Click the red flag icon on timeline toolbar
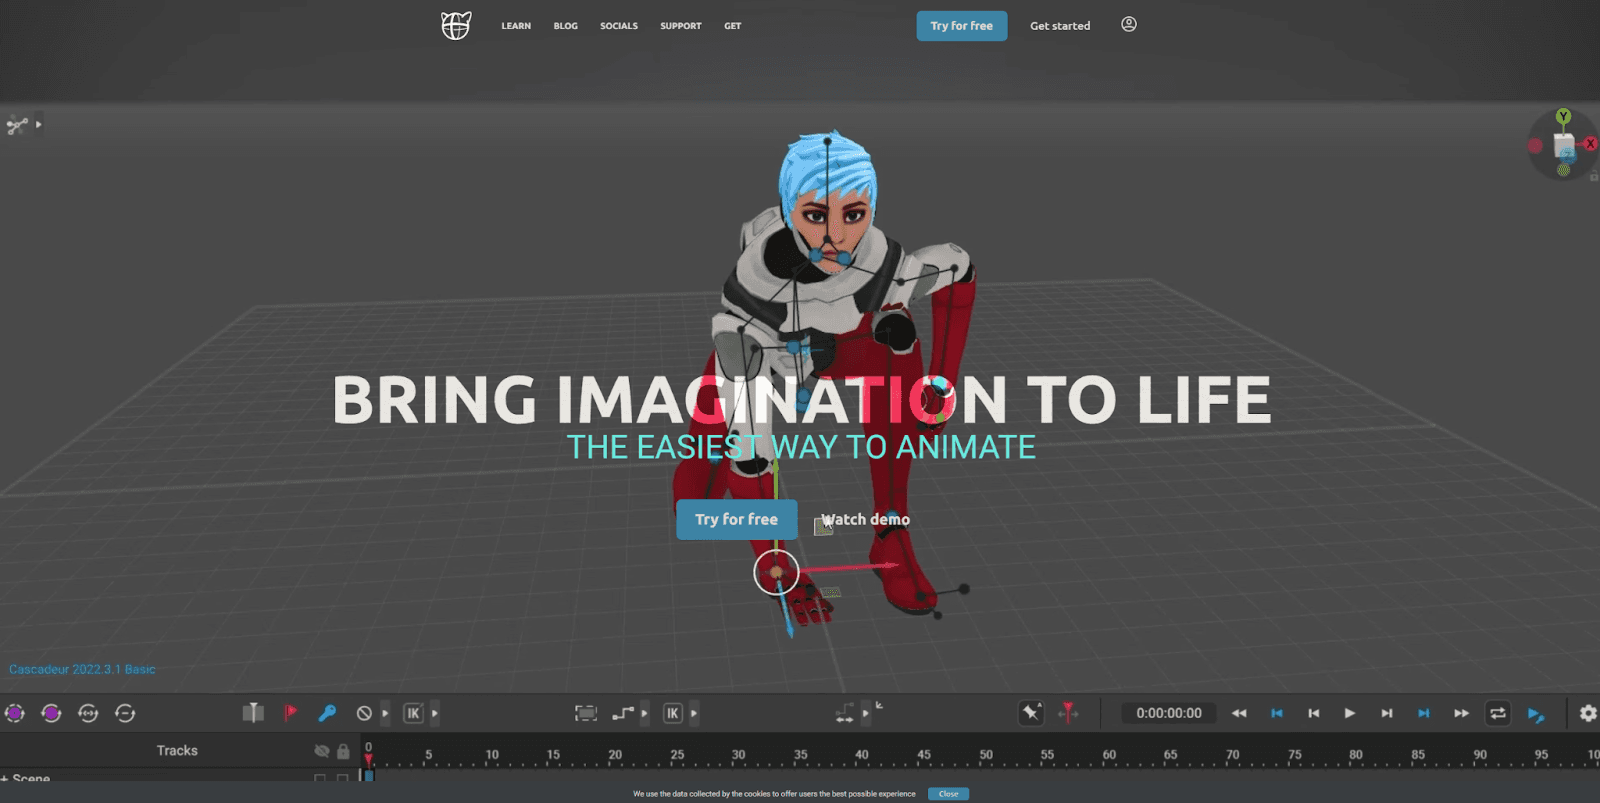Screen dimensions: 1600x803 (290, 713)
